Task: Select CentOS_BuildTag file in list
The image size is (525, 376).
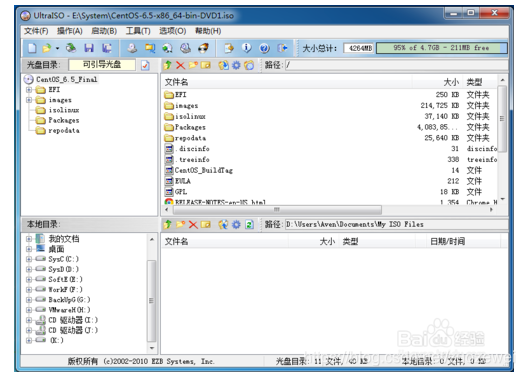Action: (x=204, y=170)
